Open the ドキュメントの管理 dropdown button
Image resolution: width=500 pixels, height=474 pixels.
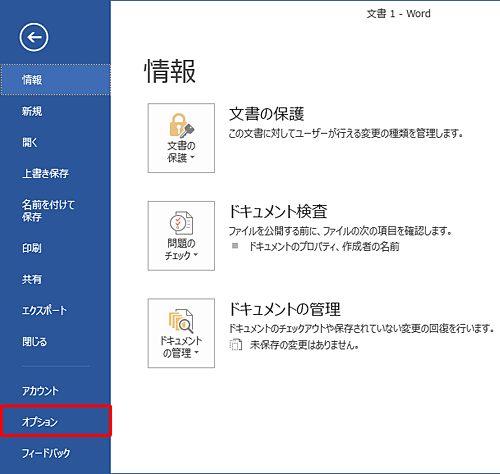(181, 333)
